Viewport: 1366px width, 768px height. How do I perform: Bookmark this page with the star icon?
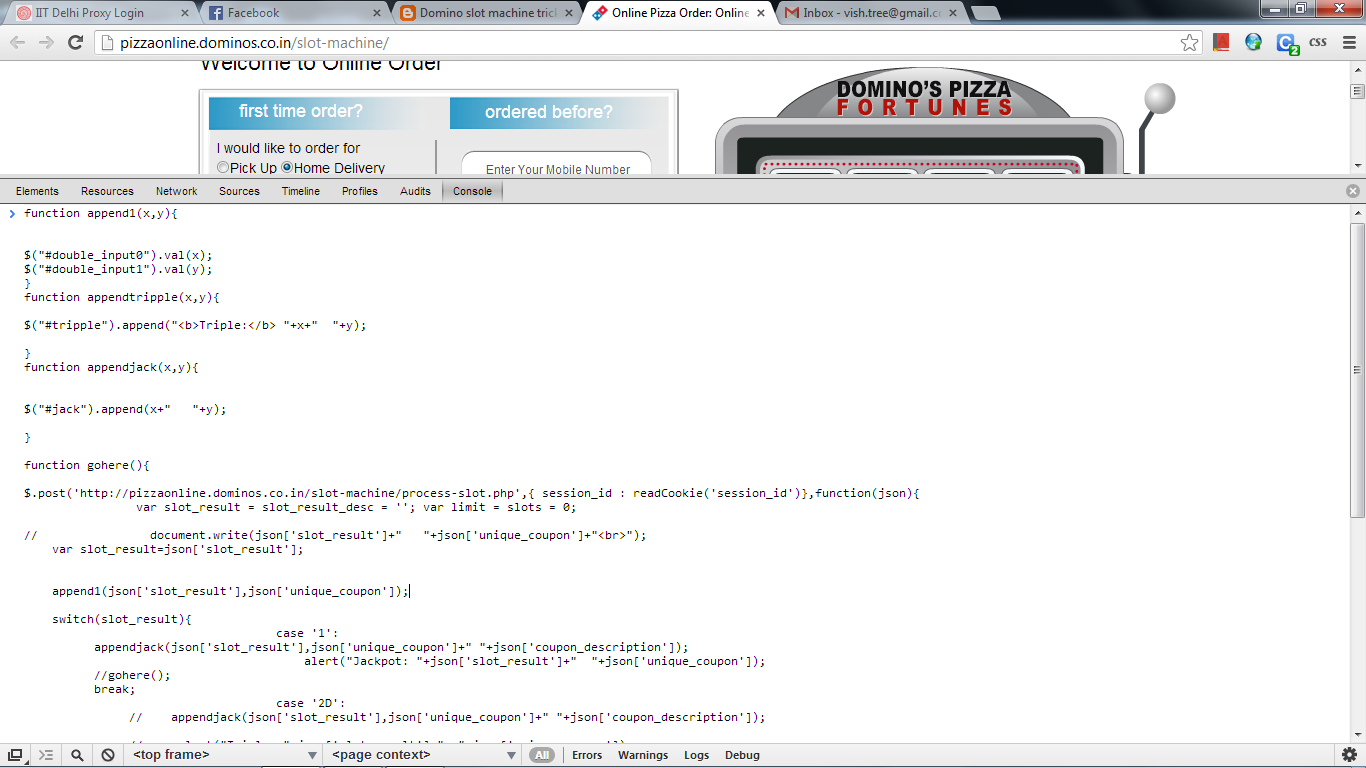pos(1189,42)
